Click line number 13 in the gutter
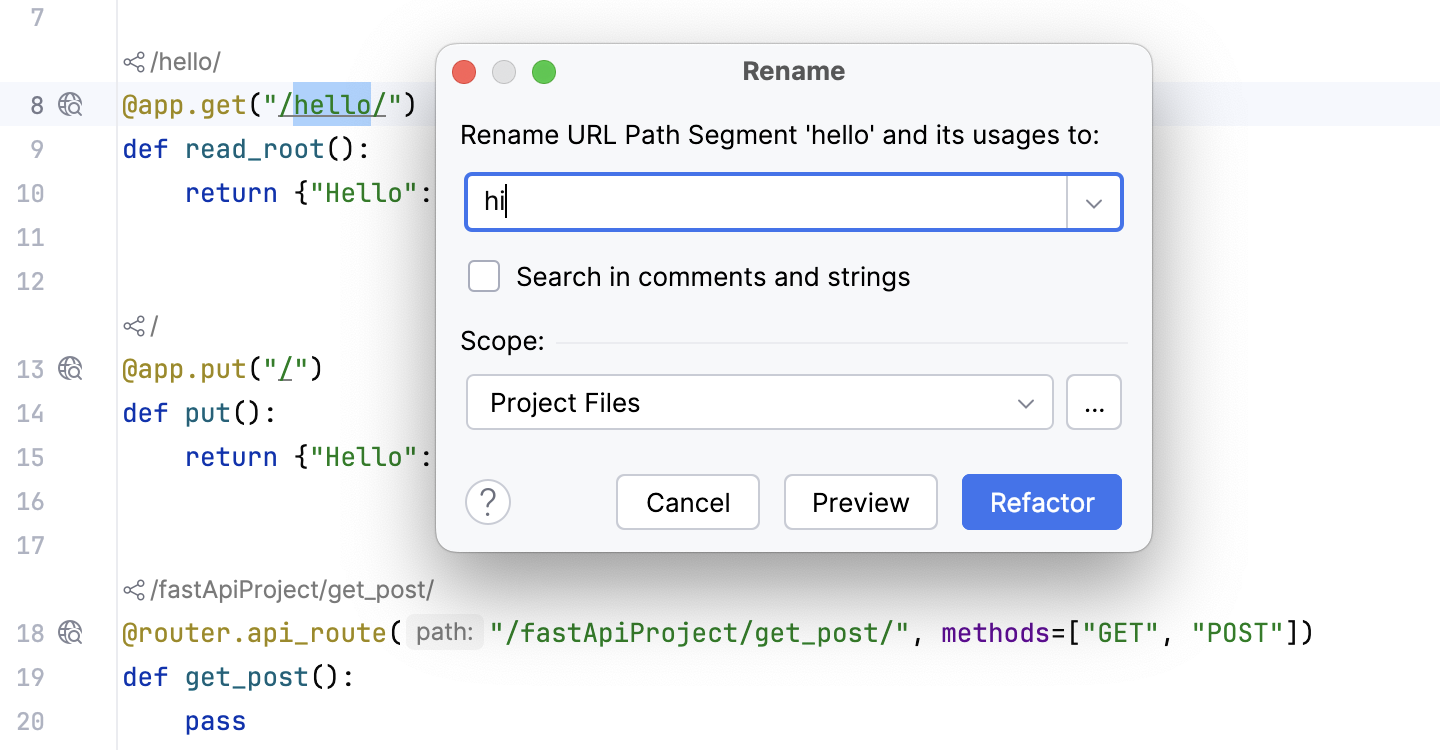 pos(31,369)
